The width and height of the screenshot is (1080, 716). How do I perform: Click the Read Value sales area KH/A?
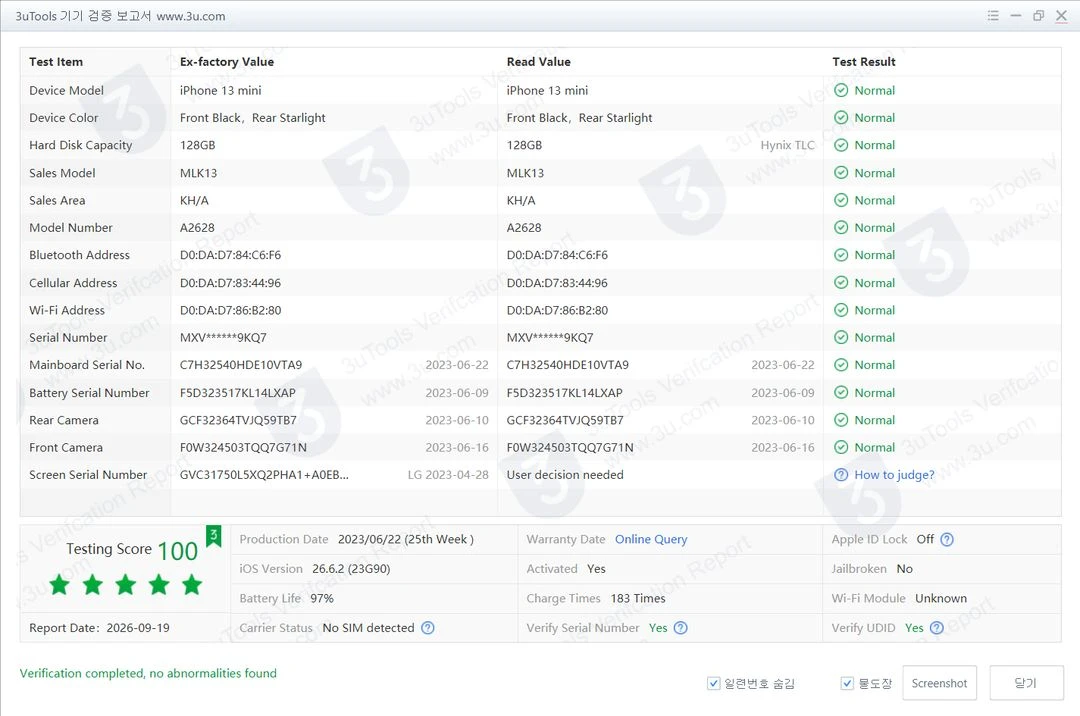[521, 201]
